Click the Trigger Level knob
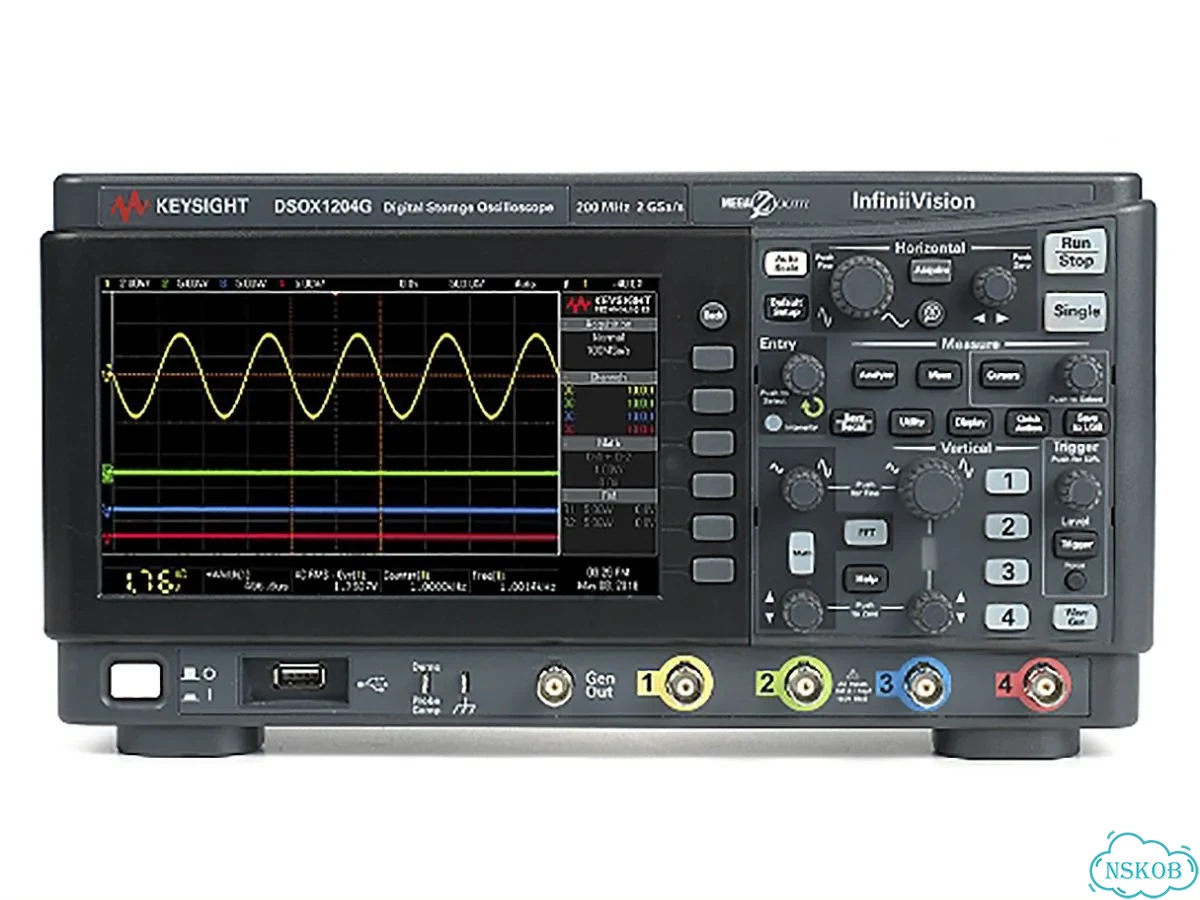The width and height of the screenshot is (1200, 900). (x=1078, y=490)
